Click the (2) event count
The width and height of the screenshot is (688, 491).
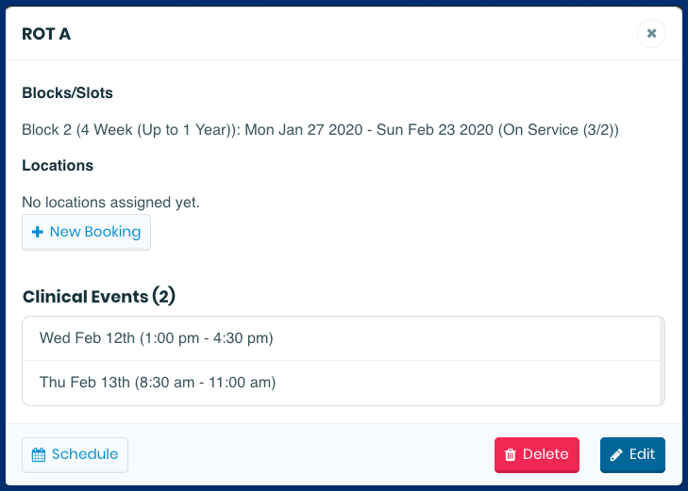164,296
